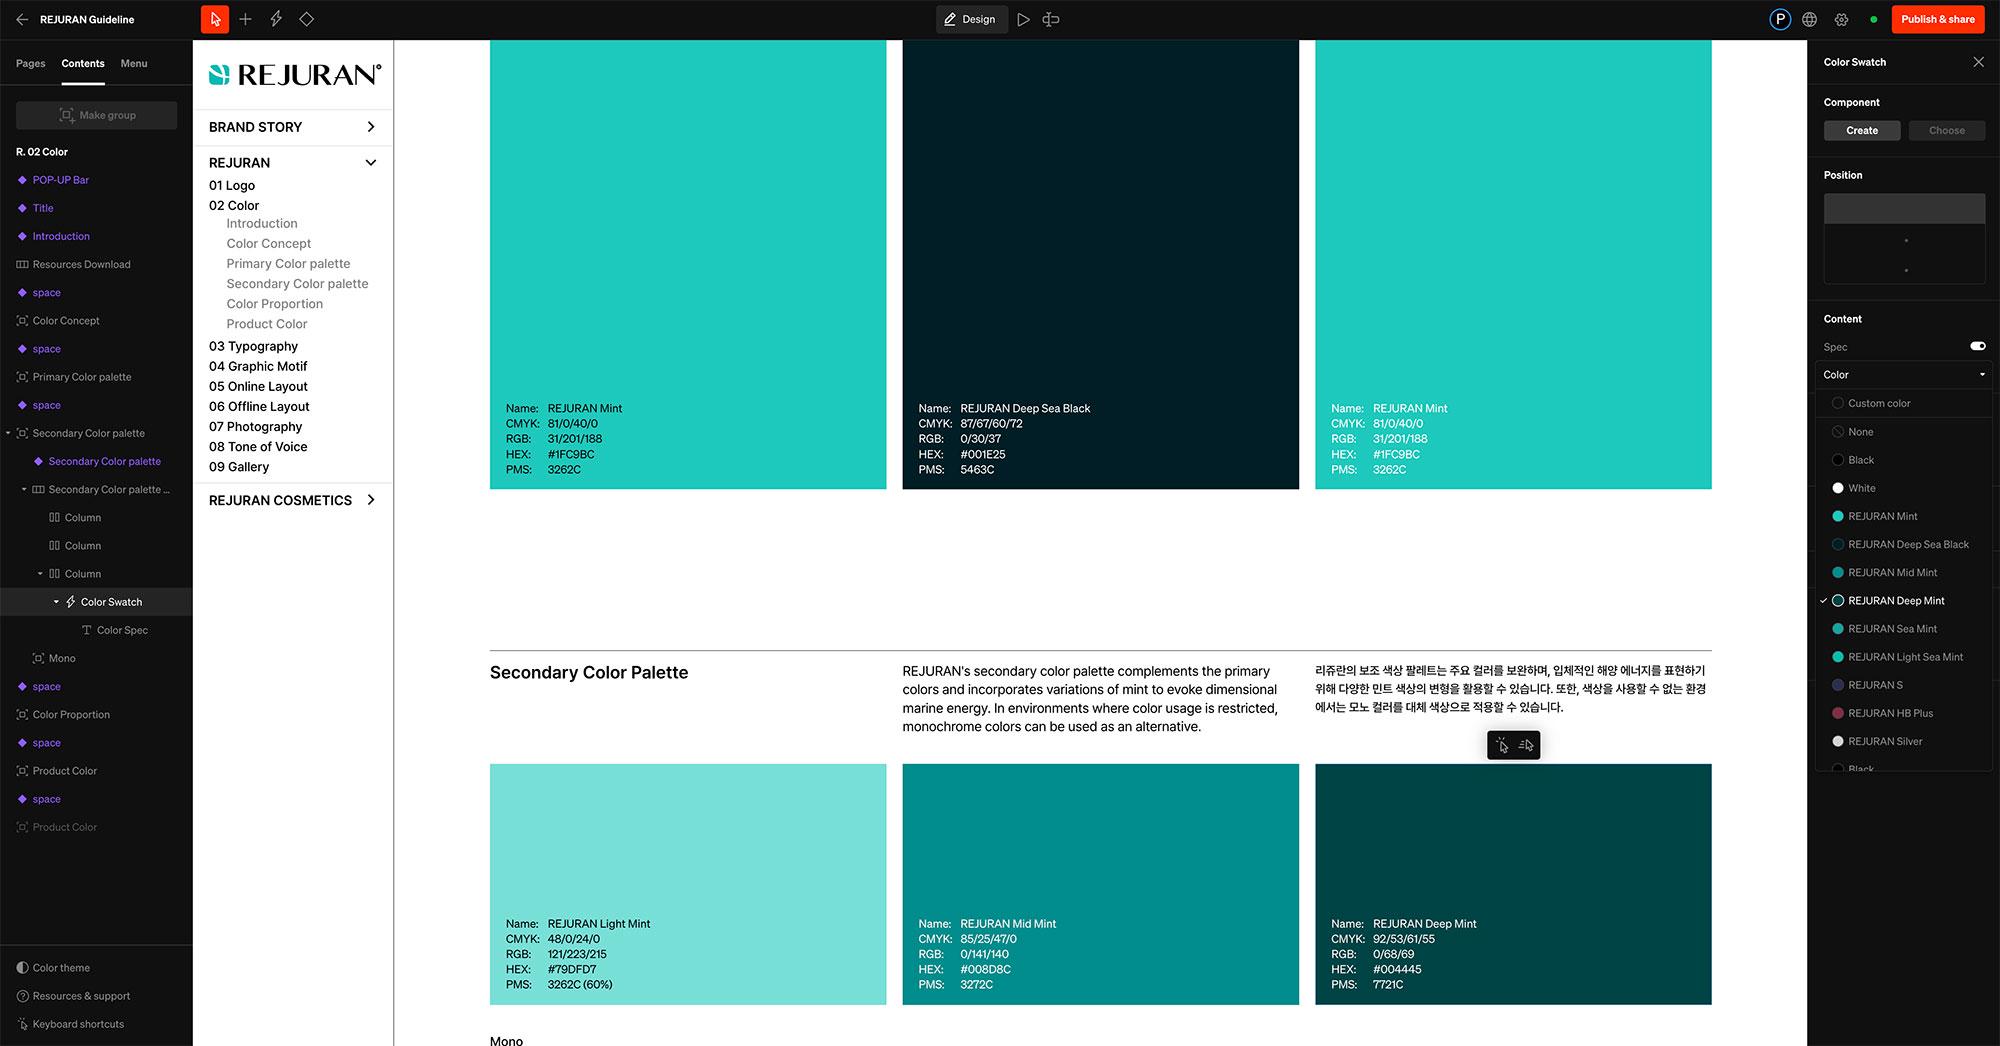Toggle the Spec switch
The image size is (2000, 1046).
[1978, 346]
